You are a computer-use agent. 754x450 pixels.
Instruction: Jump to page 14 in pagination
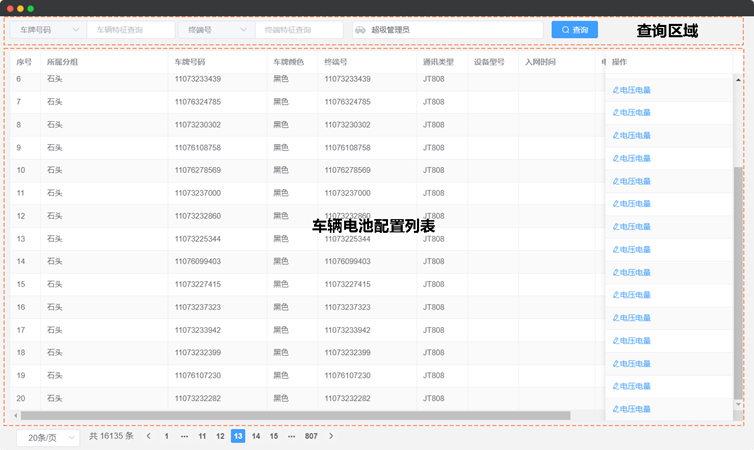coord(256,436)
